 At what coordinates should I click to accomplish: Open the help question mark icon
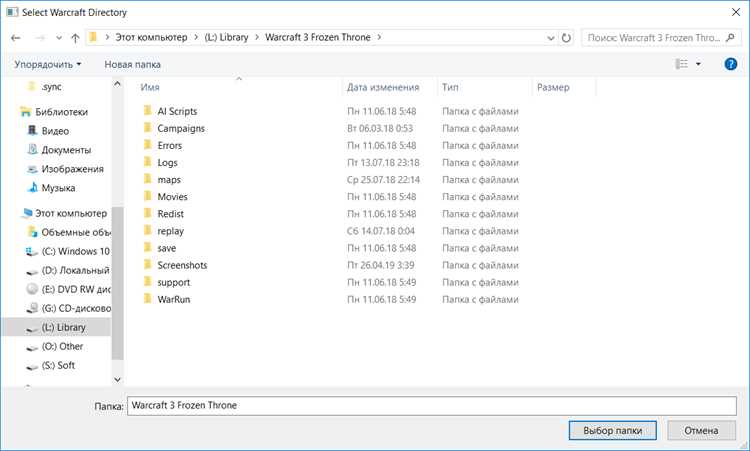coord(730,64)
